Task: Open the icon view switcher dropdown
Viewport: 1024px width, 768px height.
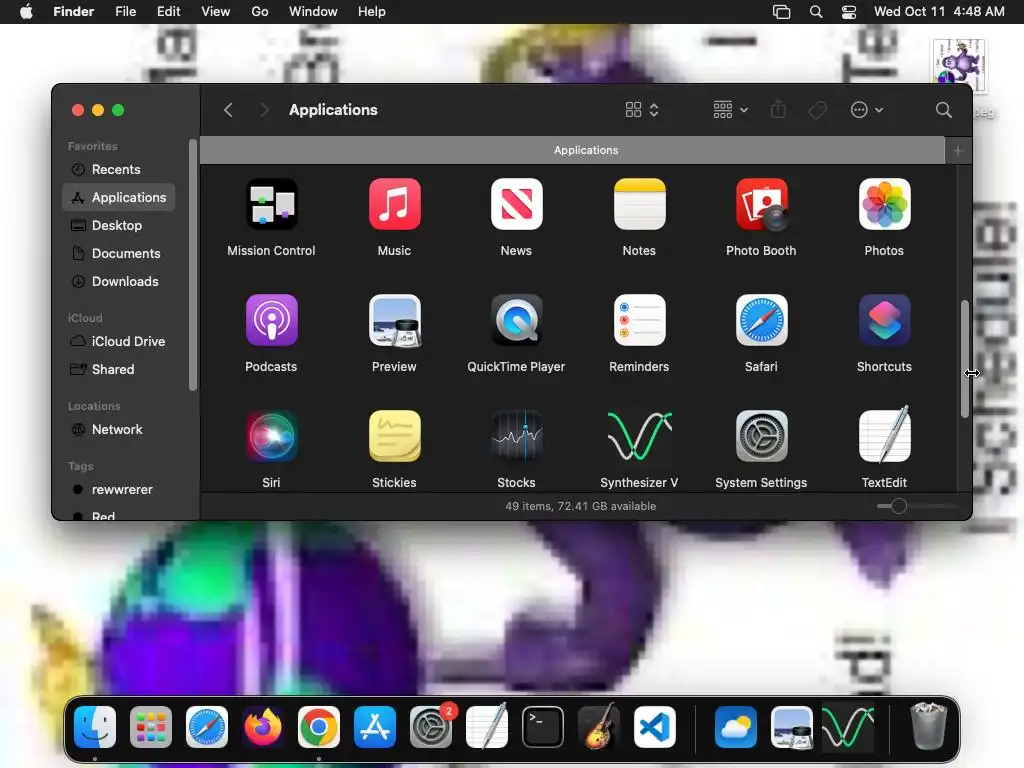Action: tap(641, 110)
